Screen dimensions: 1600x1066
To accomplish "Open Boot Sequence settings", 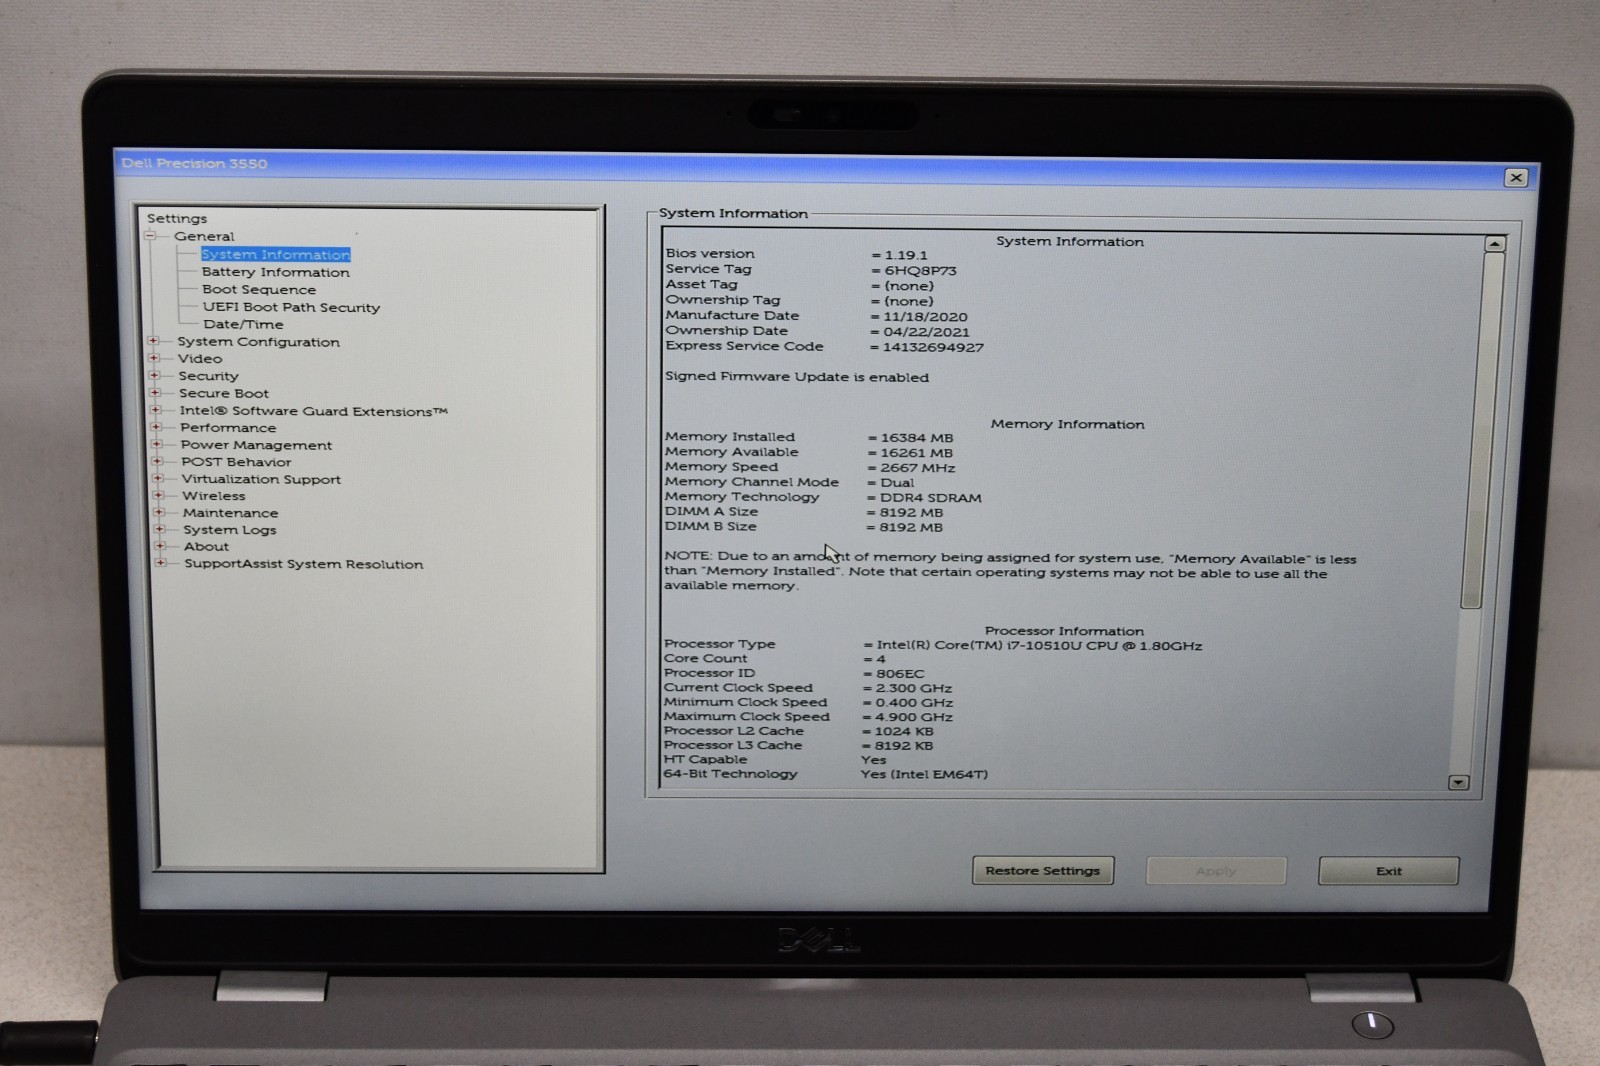I will tap(259, 289).
